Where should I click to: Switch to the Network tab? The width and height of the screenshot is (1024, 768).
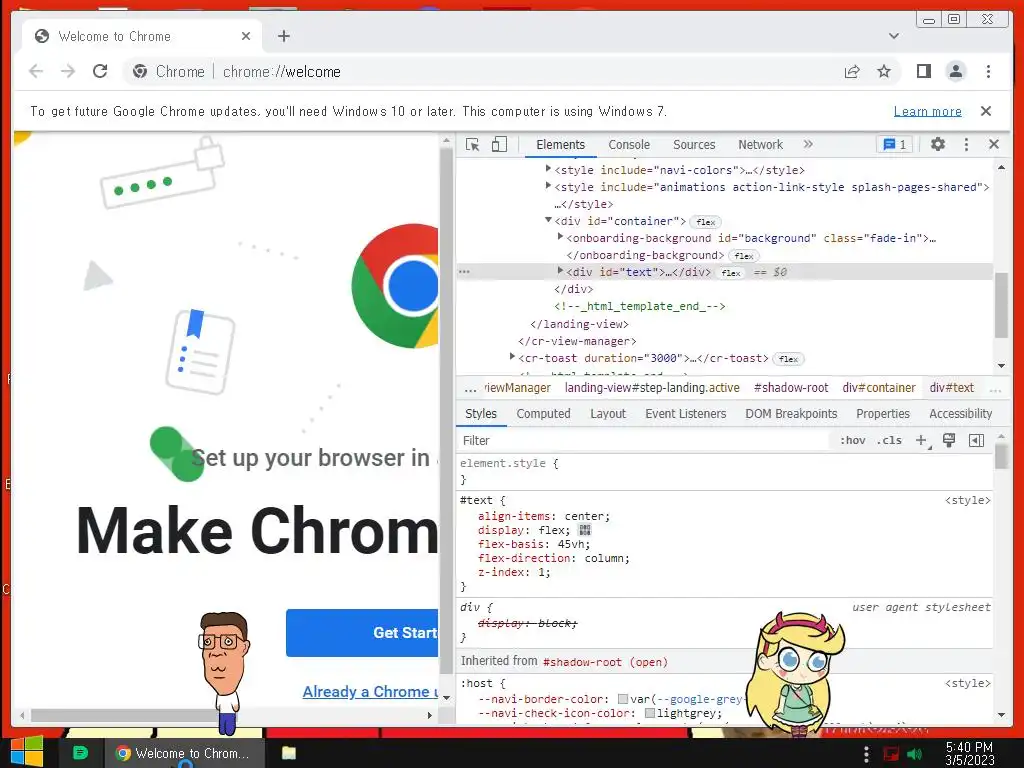click(x=760, y=144)
